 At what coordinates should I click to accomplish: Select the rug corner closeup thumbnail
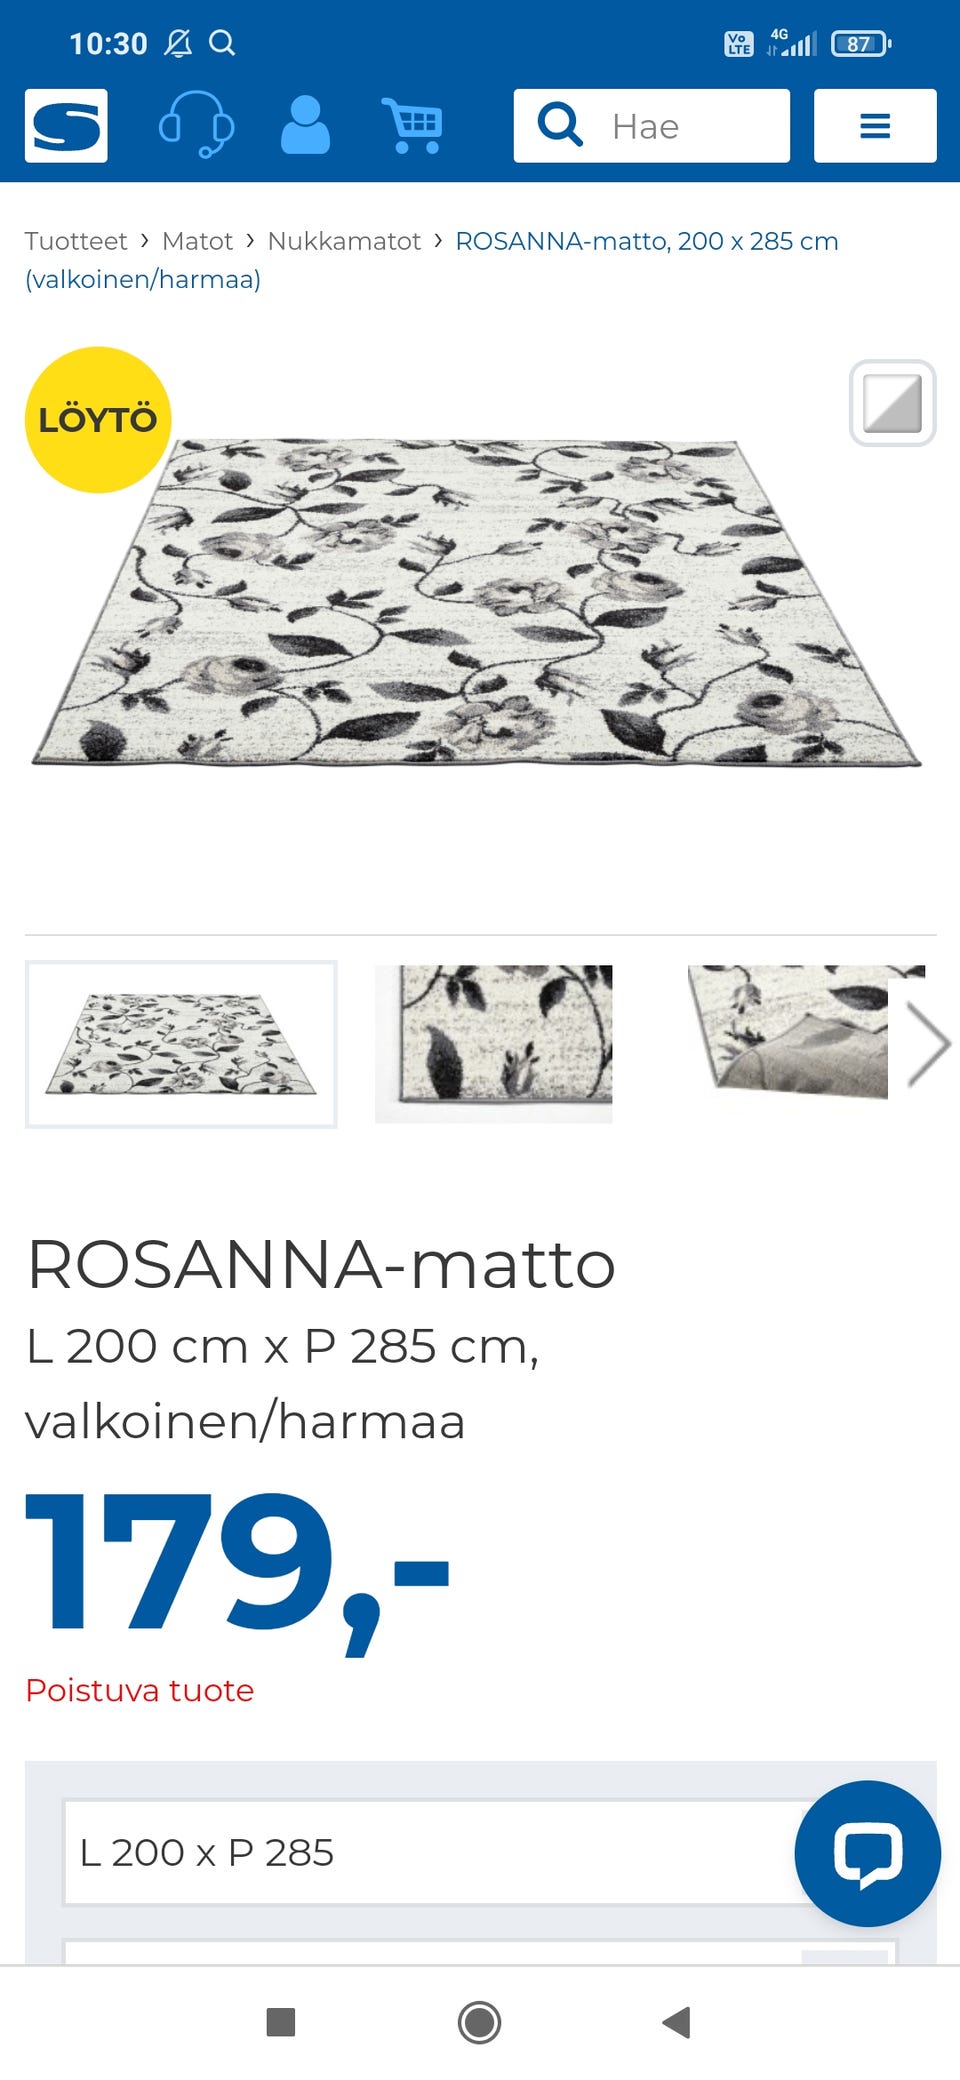[494, 1044]
